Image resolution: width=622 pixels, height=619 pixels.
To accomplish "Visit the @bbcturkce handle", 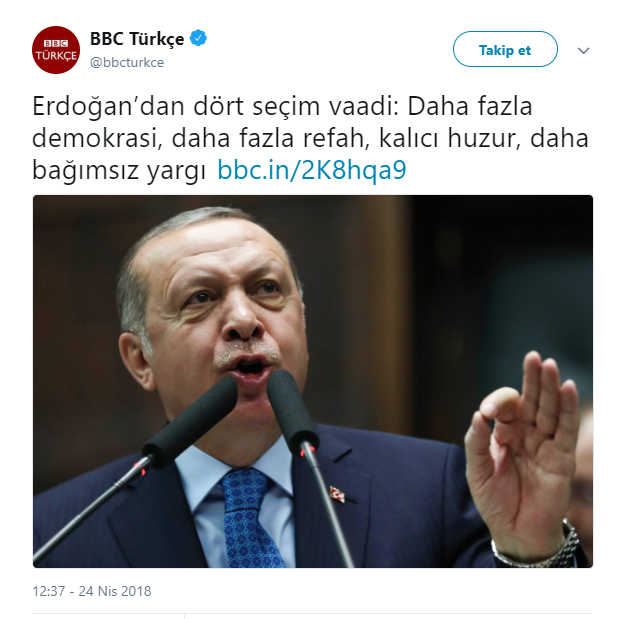I will coord(127,62).
